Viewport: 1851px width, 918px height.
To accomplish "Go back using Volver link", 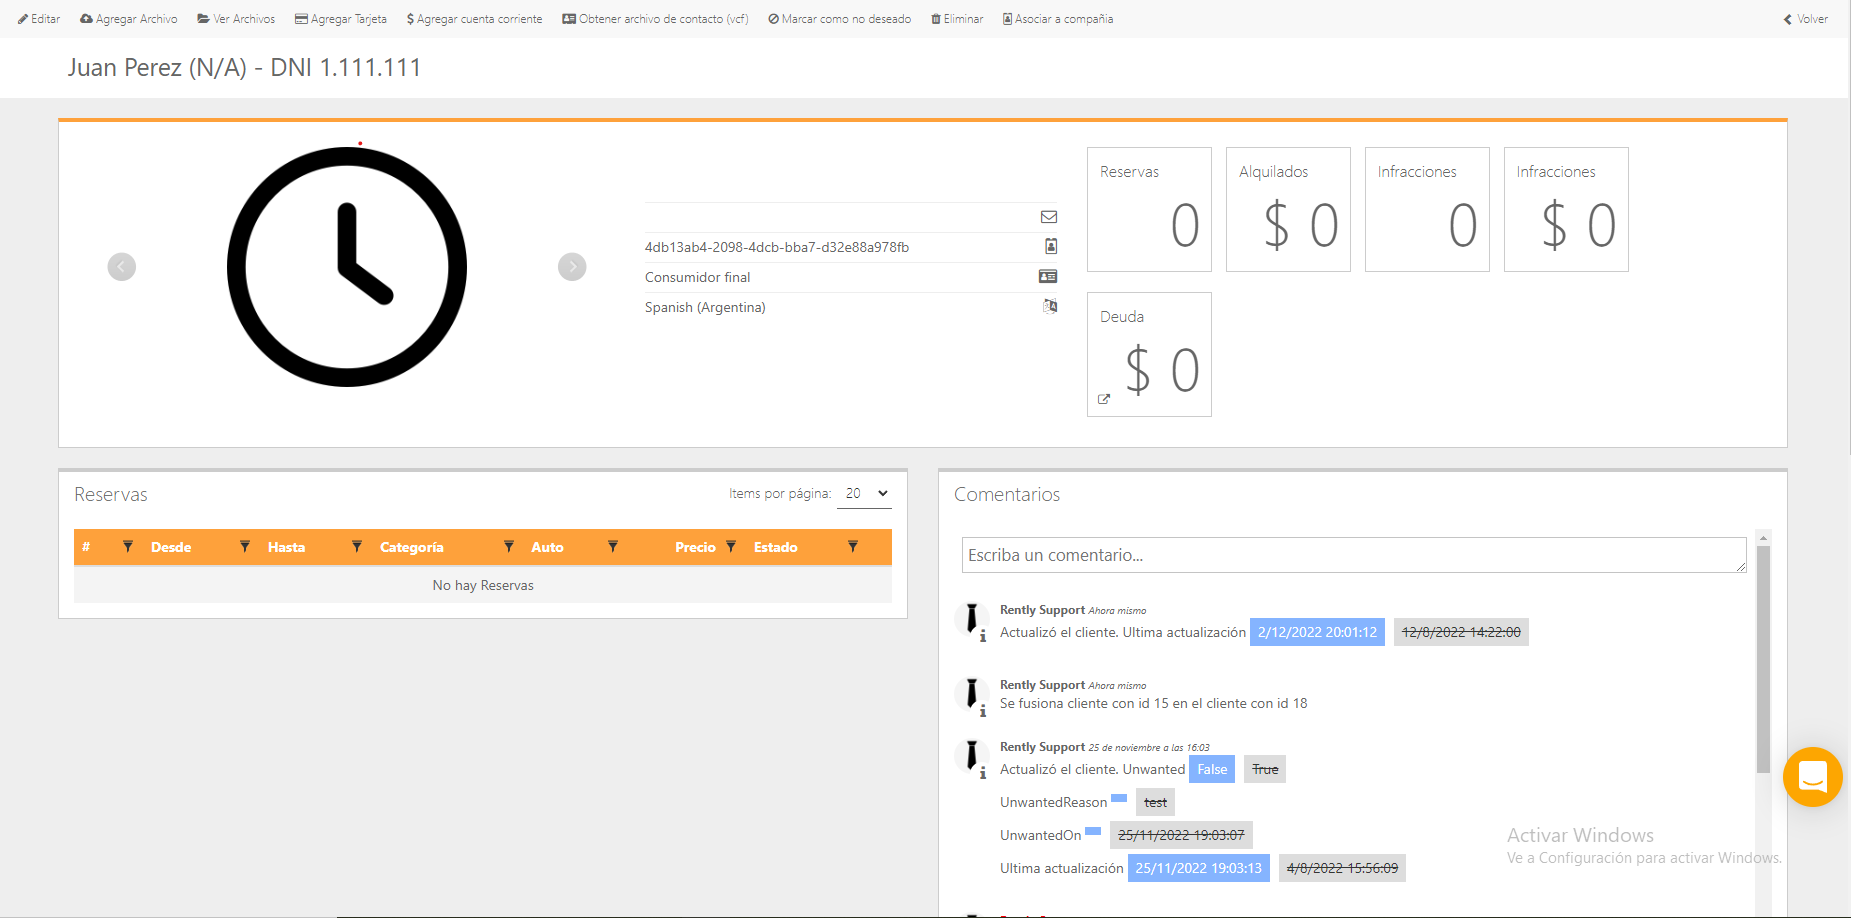I will point(1806,19).
